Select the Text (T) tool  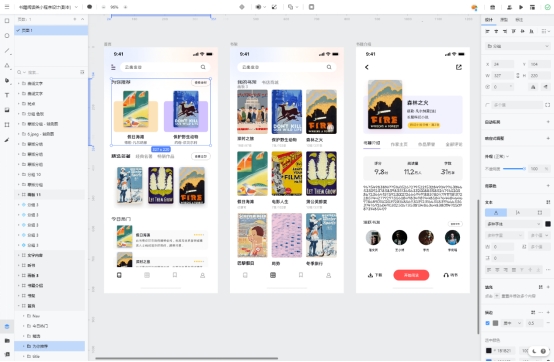point(7,95)
